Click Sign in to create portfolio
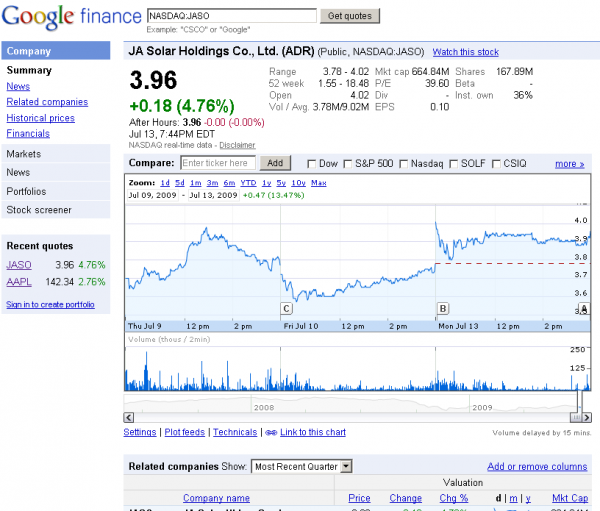 pyautogui.click(x=50, y=305)
